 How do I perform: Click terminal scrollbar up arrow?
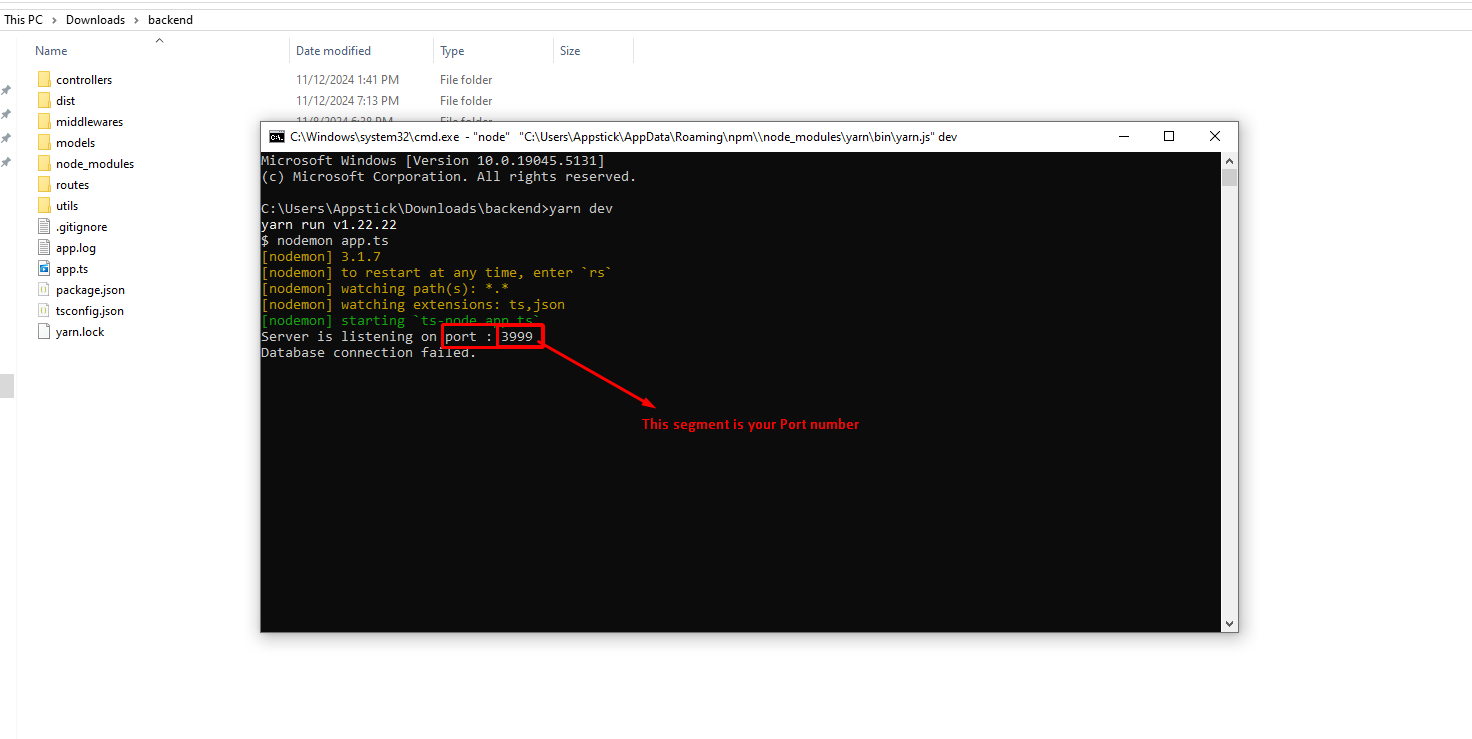point(1229,161)
